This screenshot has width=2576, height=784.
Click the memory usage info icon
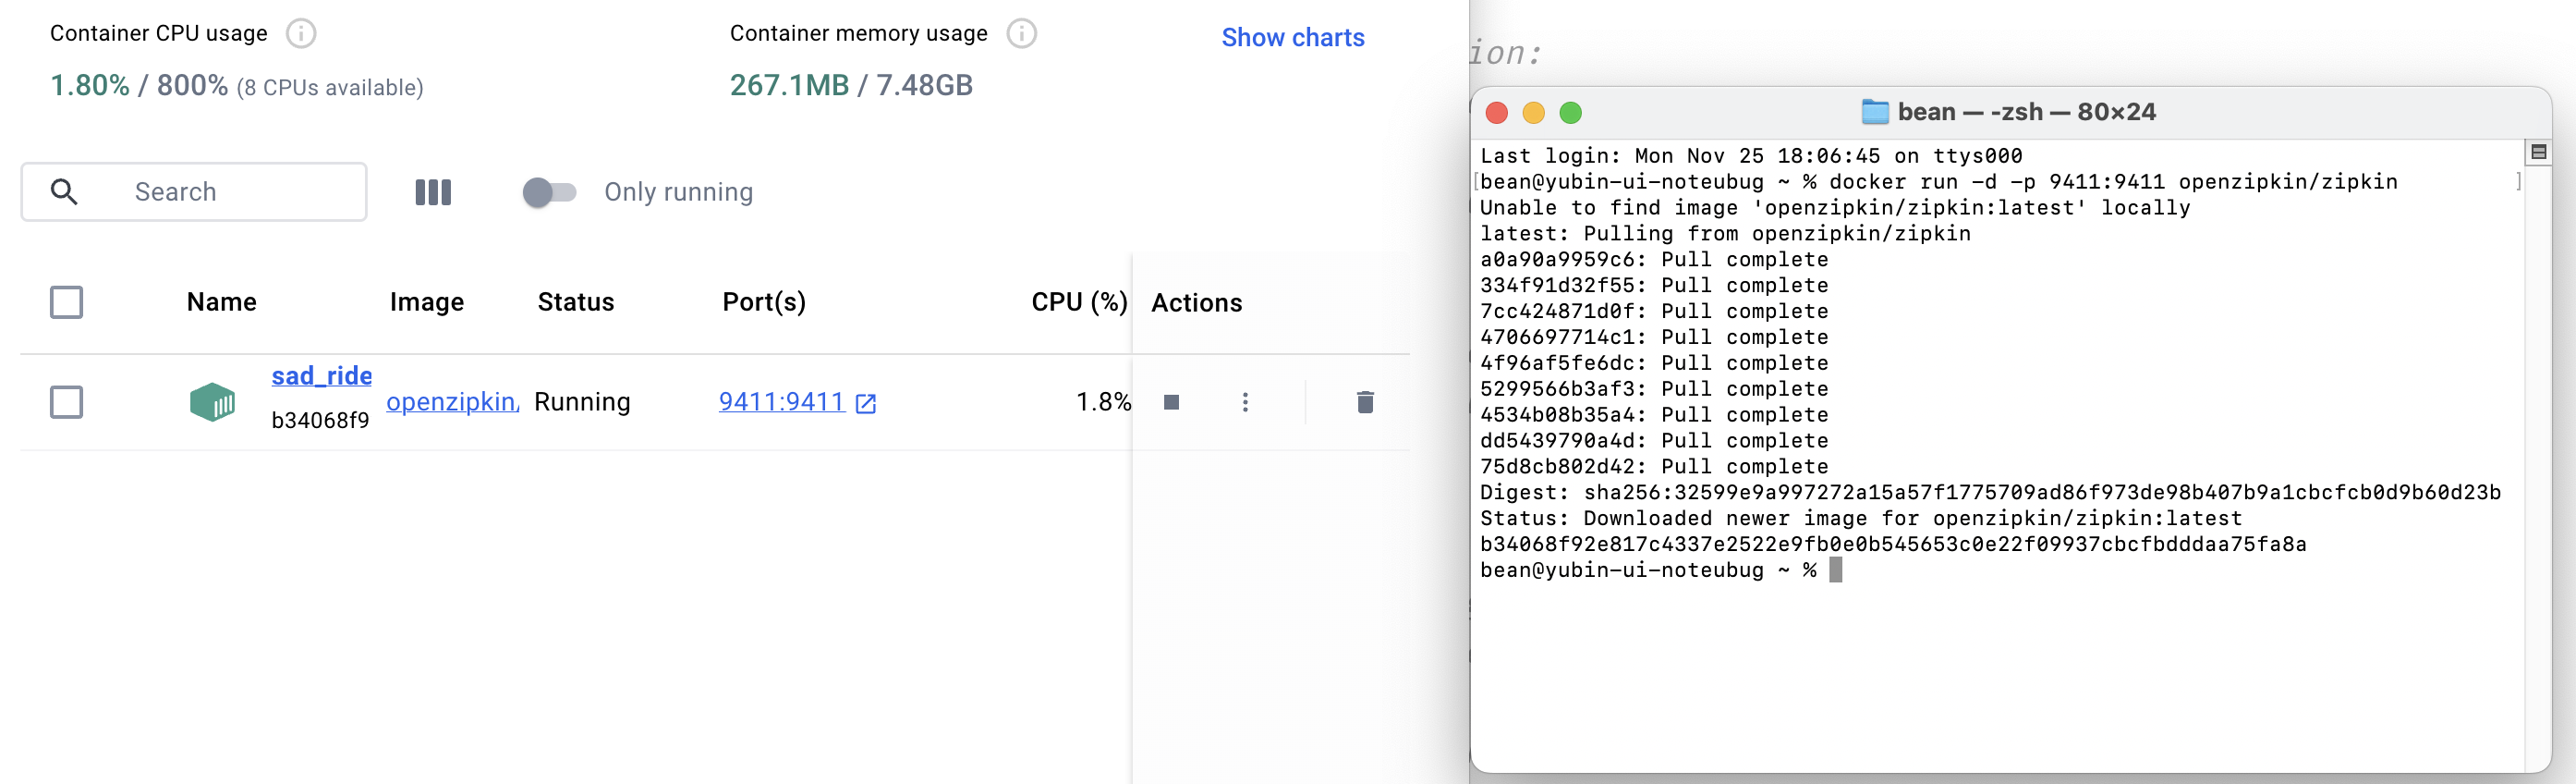click(1021, 34)
